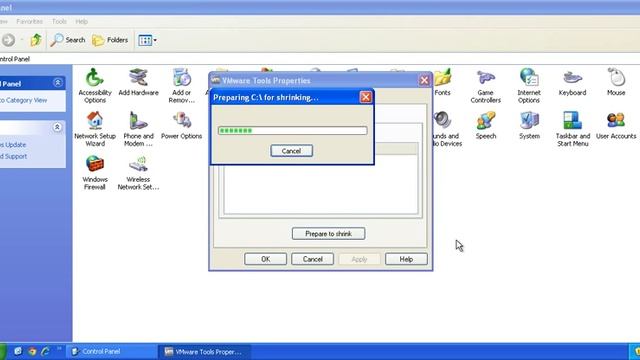This screenshot has height=360, width=640.
Task: Click OK in VMware Tools Properties
Action: click(265, 259)
